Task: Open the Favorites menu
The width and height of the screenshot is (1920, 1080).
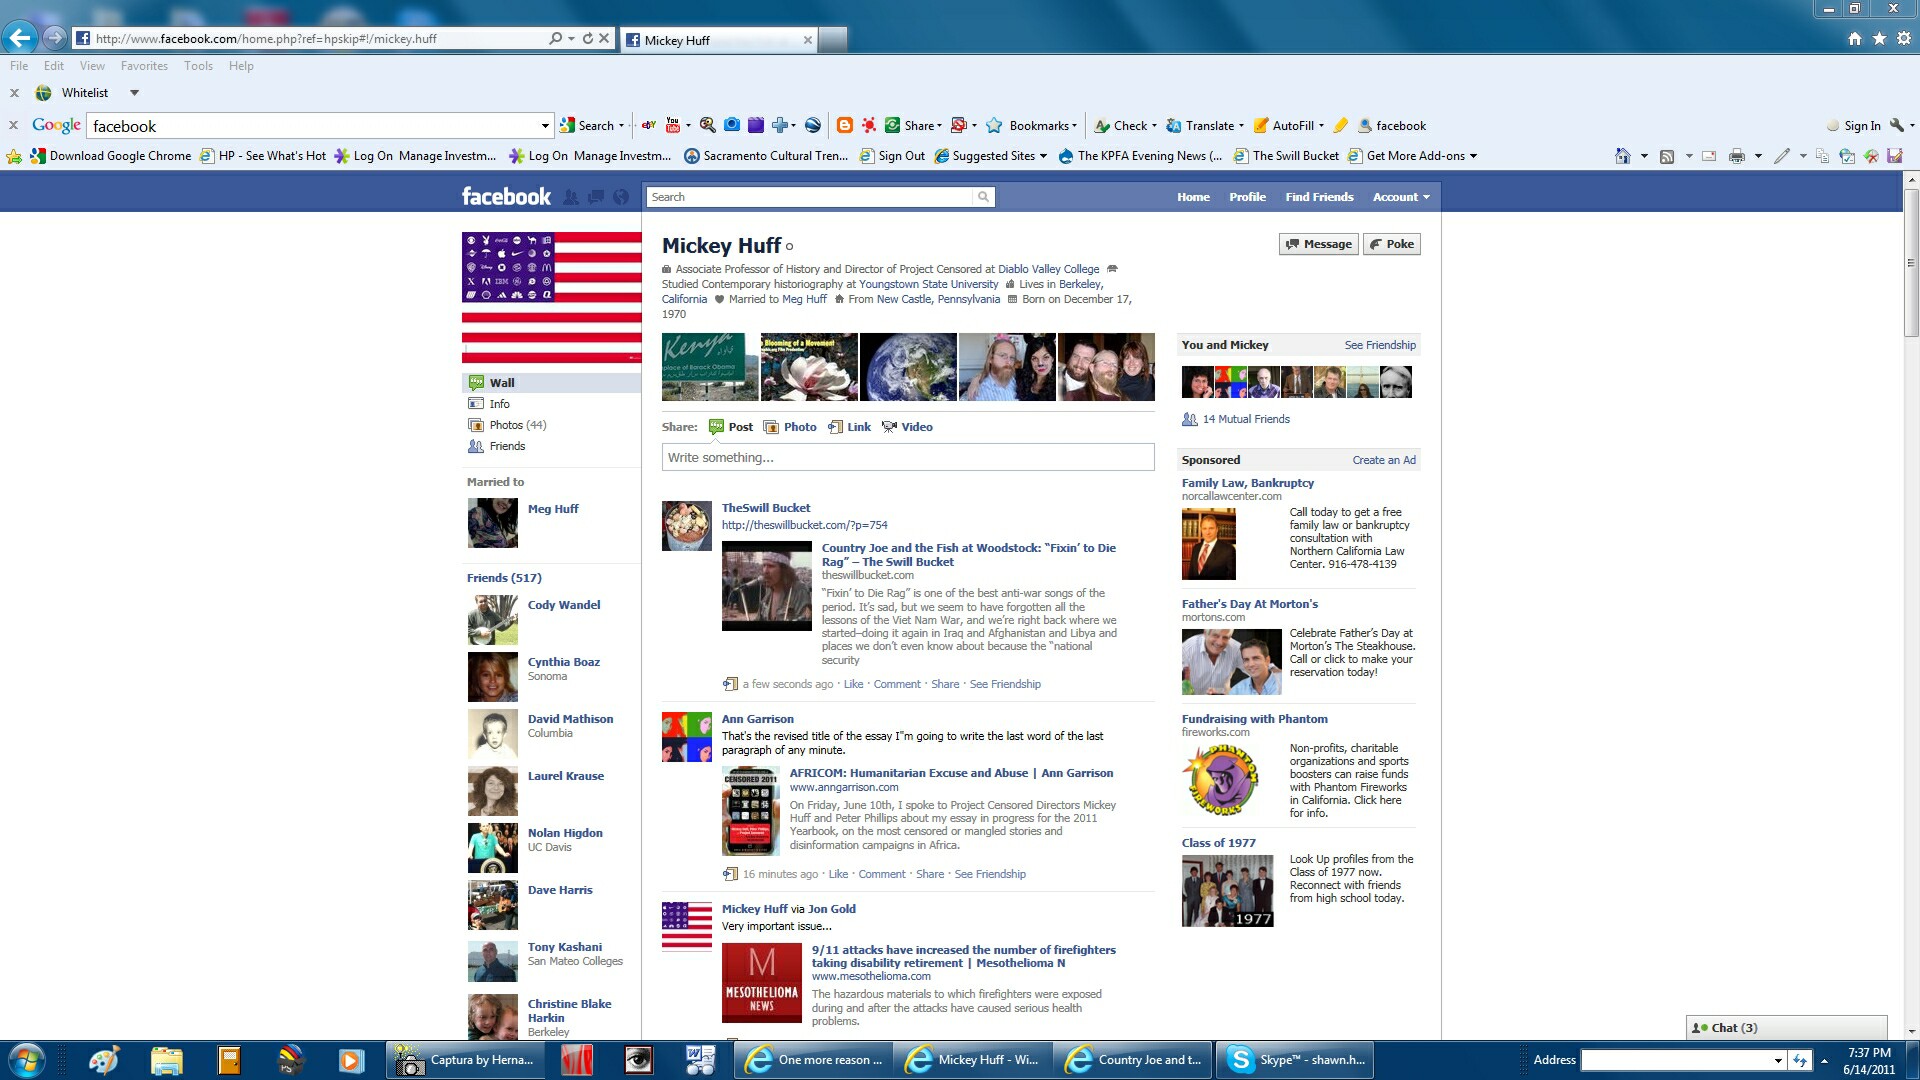Action: pos(144,66)
